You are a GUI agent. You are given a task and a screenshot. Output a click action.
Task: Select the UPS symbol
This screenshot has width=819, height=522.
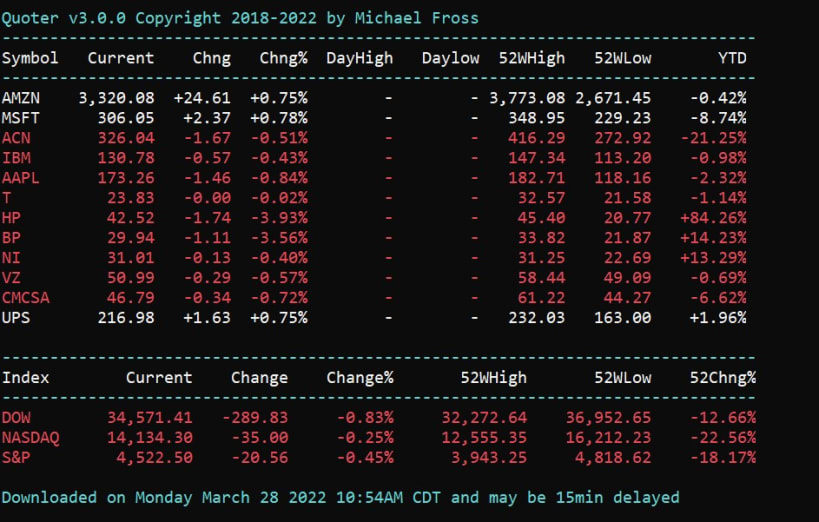(x=16, y=318)
